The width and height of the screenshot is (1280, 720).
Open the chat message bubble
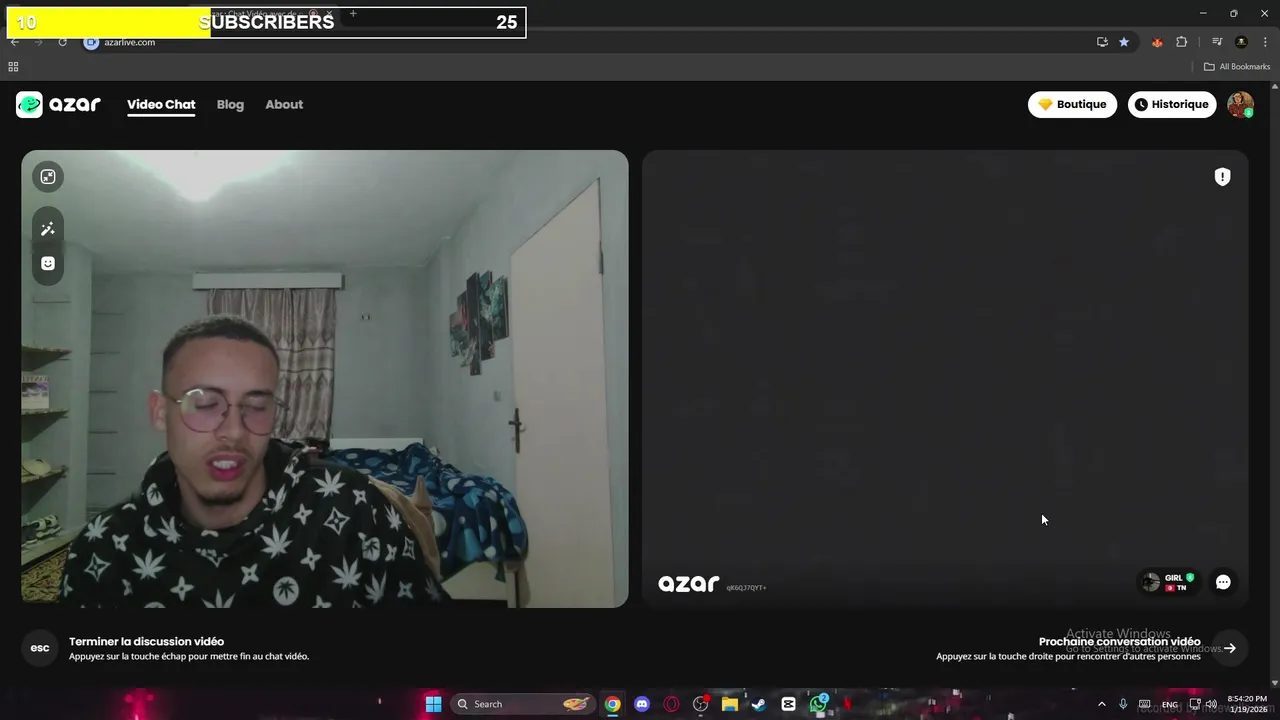click(x=1223, y=582)
